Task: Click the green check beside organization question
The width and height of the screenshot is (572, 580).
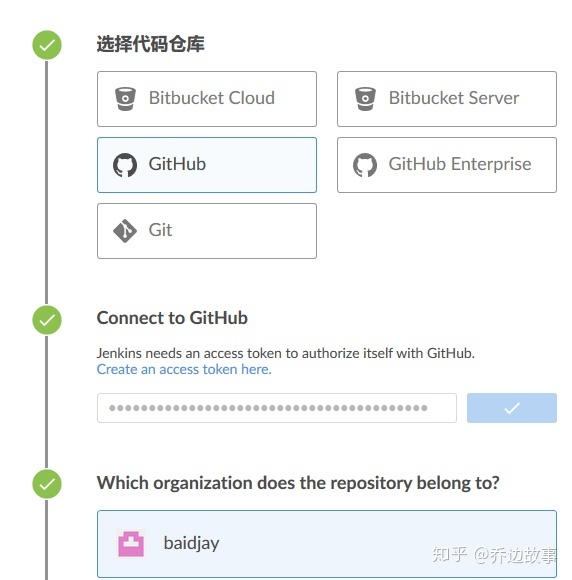Action: [x=47, y=484]
